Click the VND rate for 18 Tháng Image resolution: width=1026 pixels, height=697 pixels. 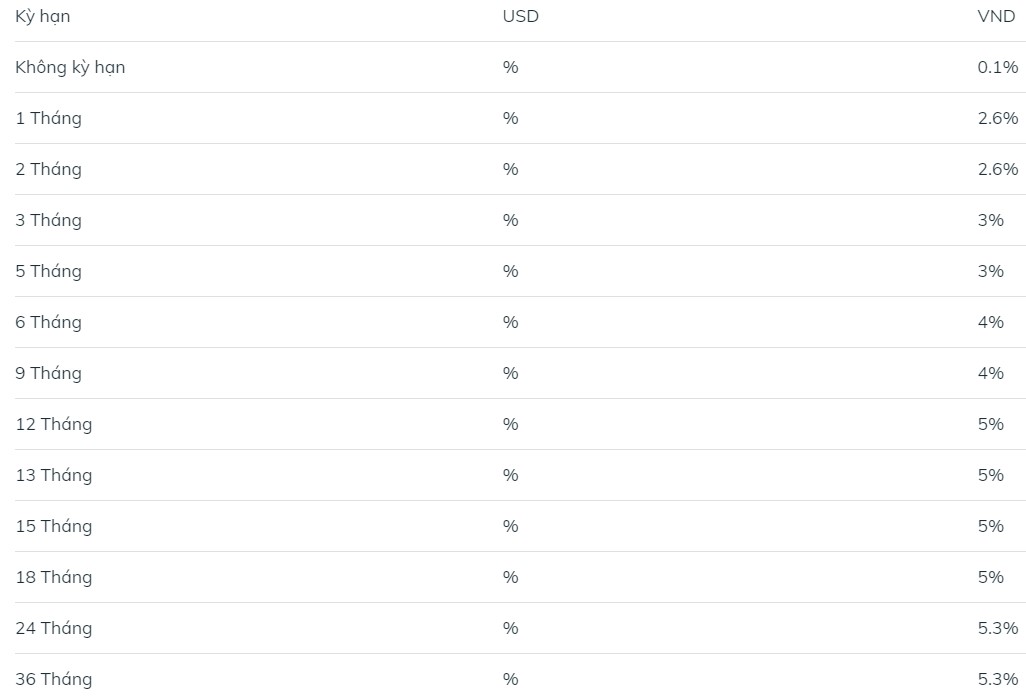[991, 578]
